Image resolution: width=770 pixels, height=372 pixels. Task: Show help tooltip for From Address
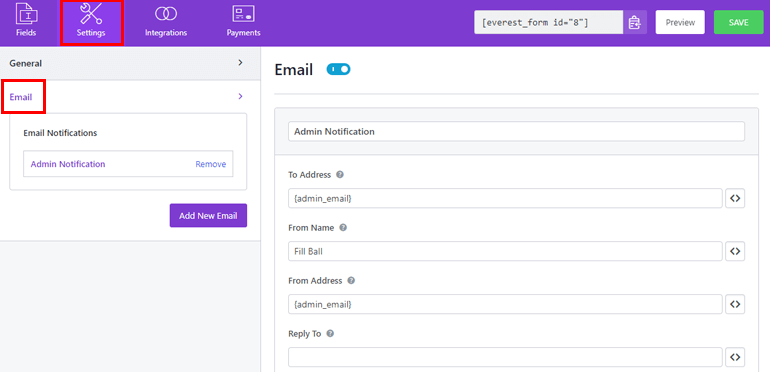[351, 281]
